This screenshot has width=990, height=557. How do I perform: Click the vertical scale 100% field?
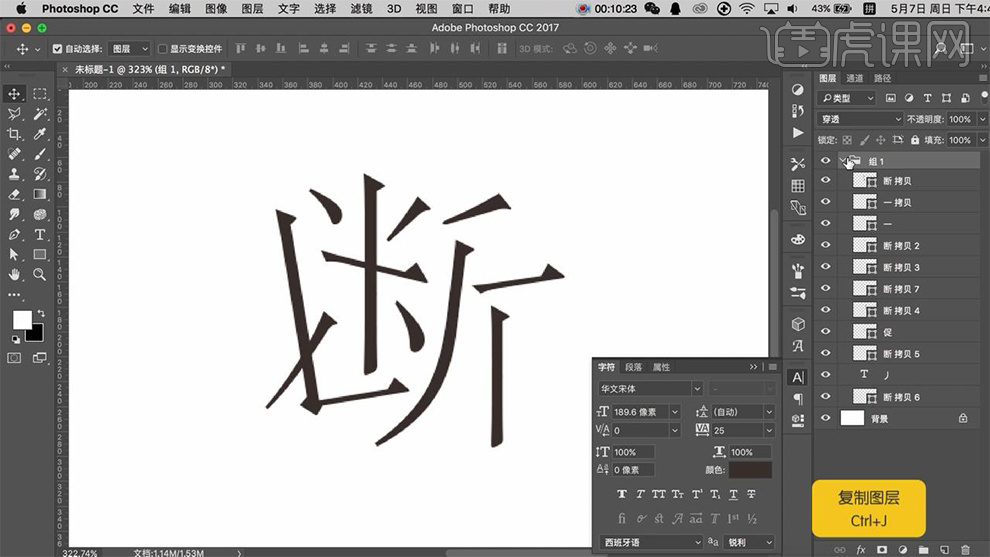pos(633,452)
